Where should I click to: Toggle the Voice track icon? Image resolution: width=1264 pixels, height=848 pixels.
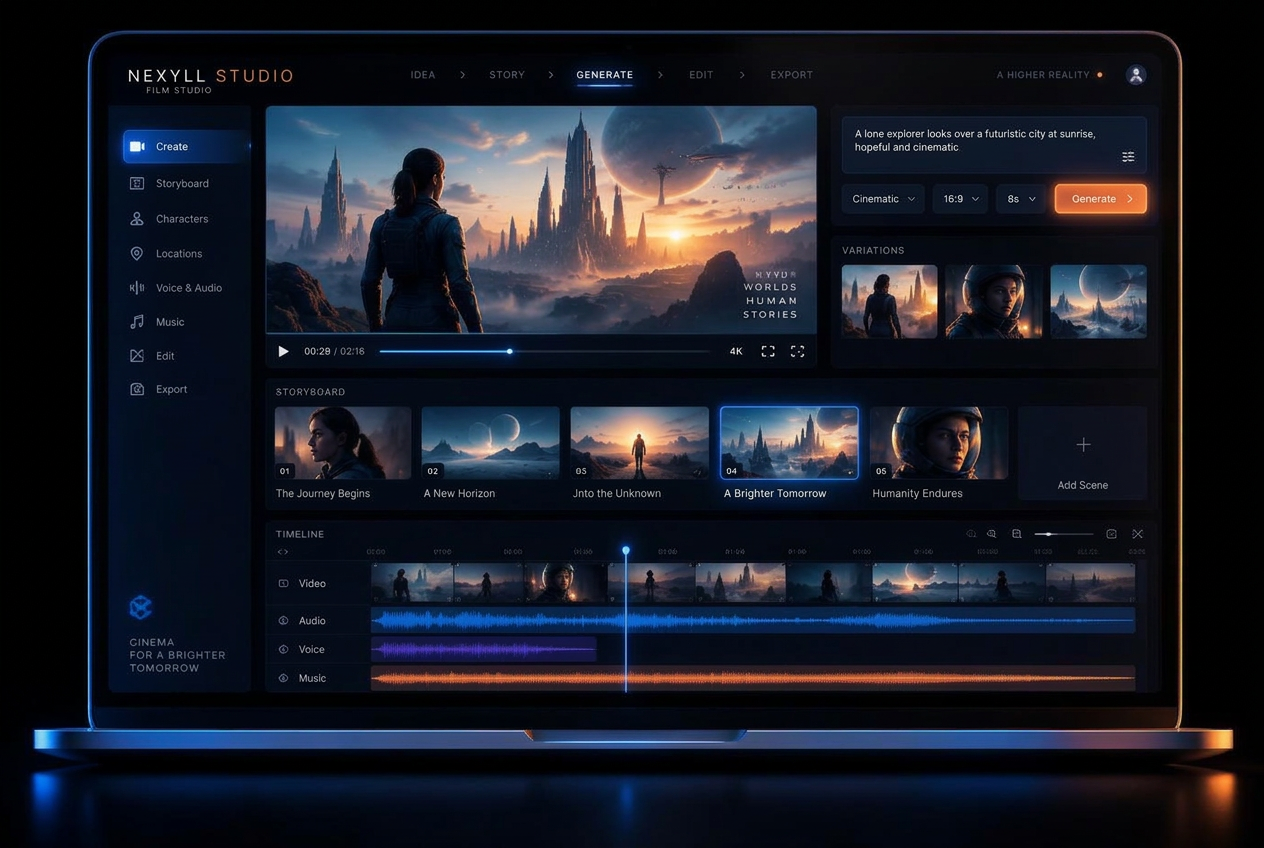point(283,649)
